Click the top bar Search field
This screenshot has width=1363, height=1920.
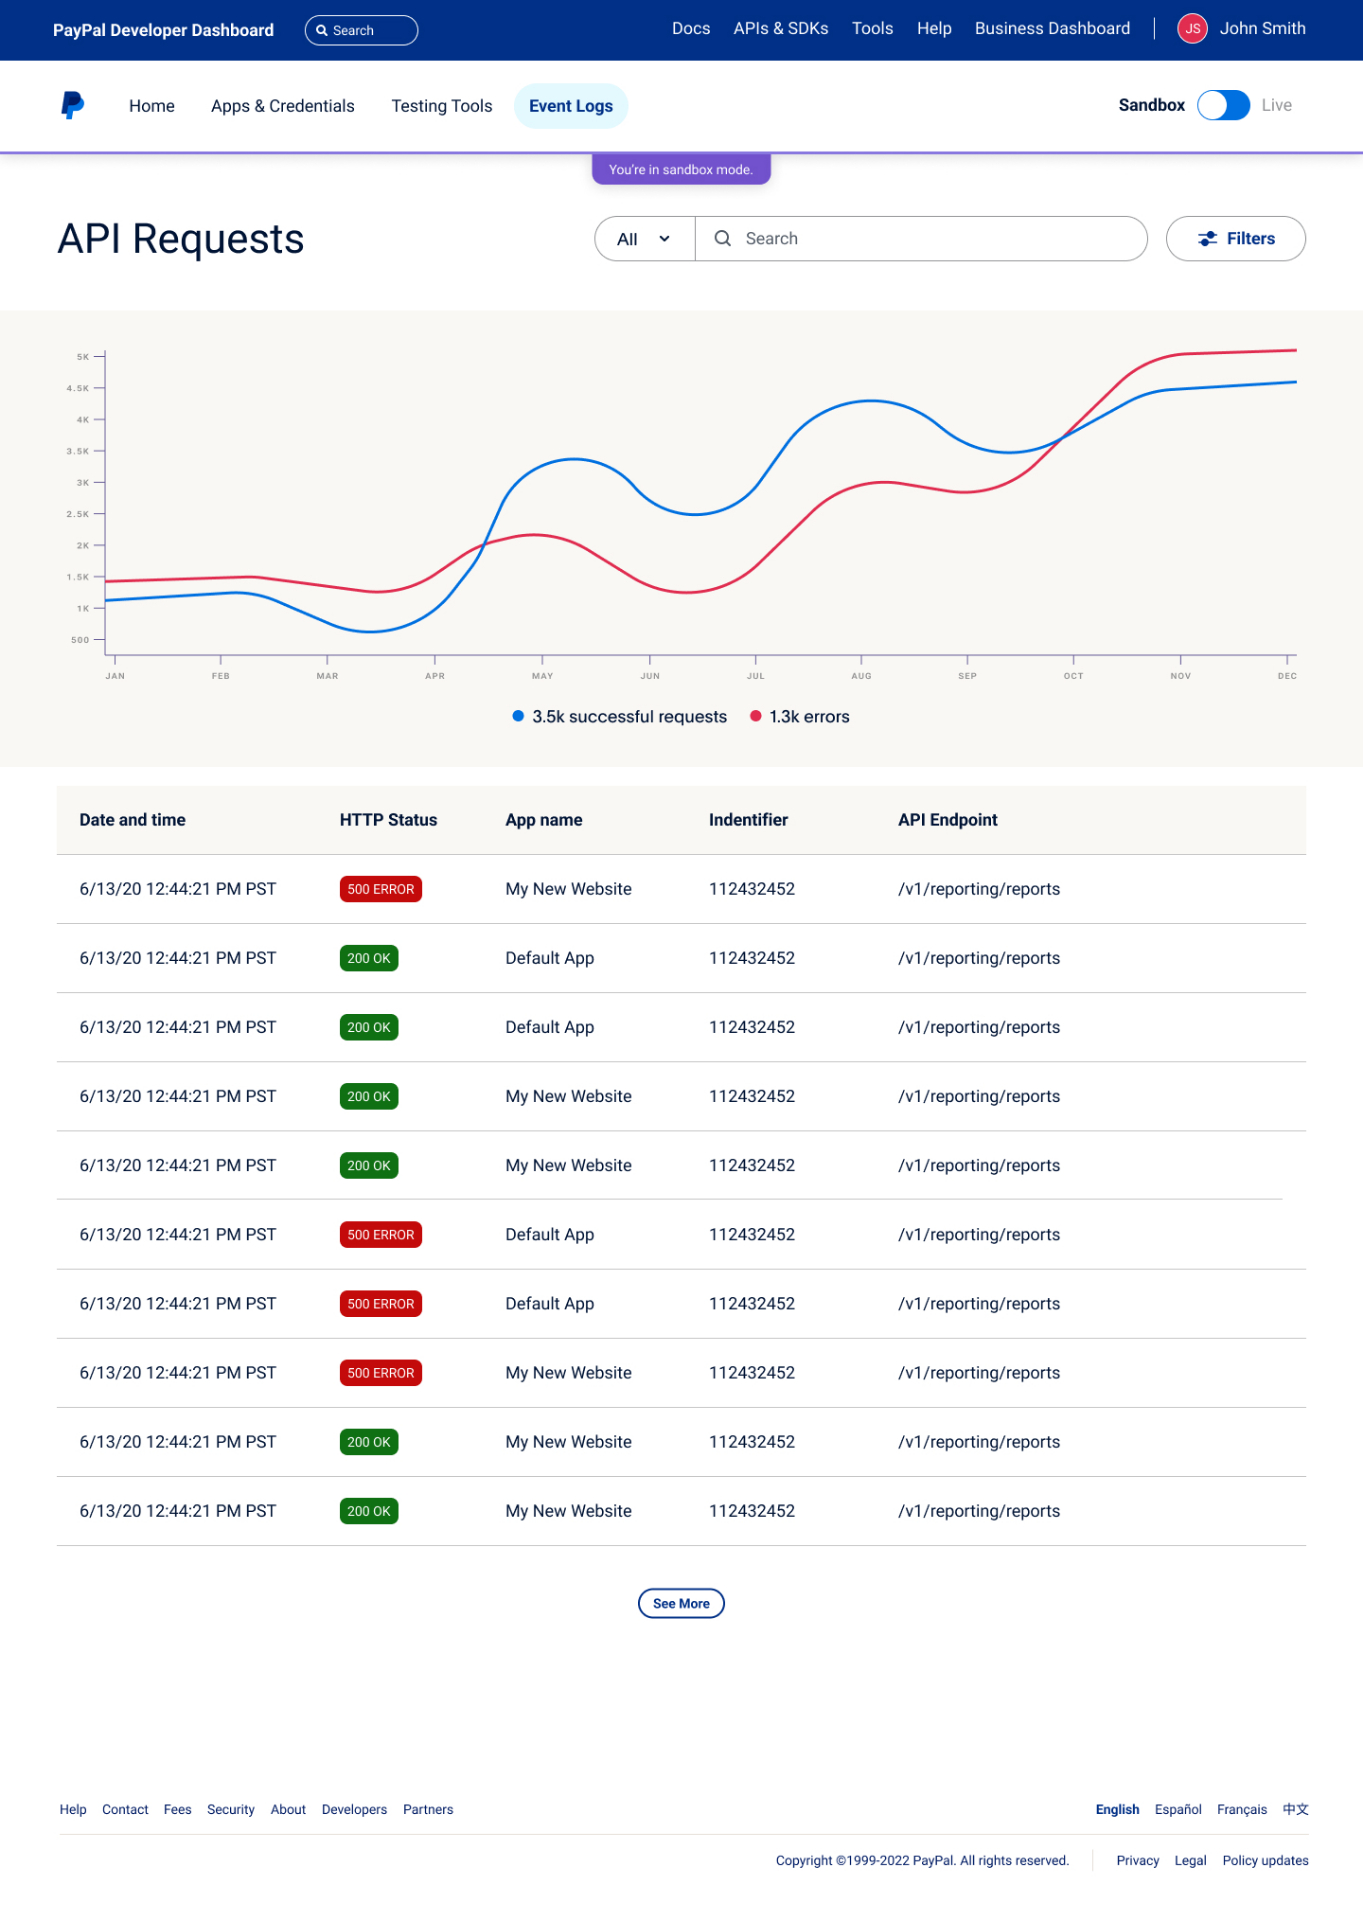coord(361,30)
